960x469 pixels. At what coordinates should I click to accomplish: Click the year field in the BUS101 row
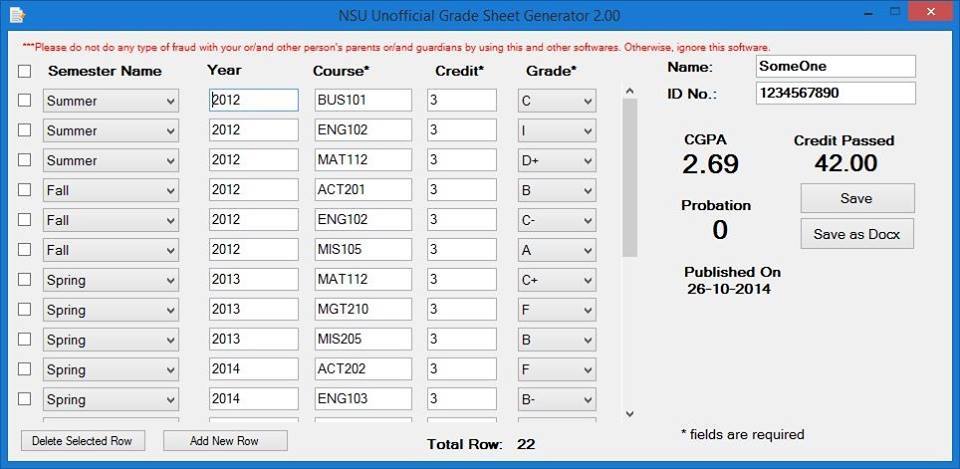[x=253, y=100]
